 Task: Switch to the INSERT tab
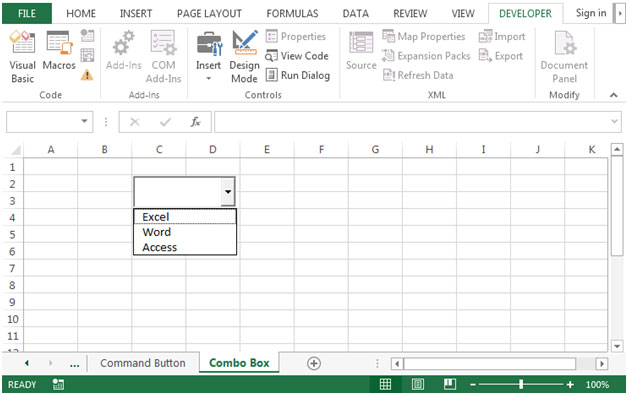click(x=136, y=14)
